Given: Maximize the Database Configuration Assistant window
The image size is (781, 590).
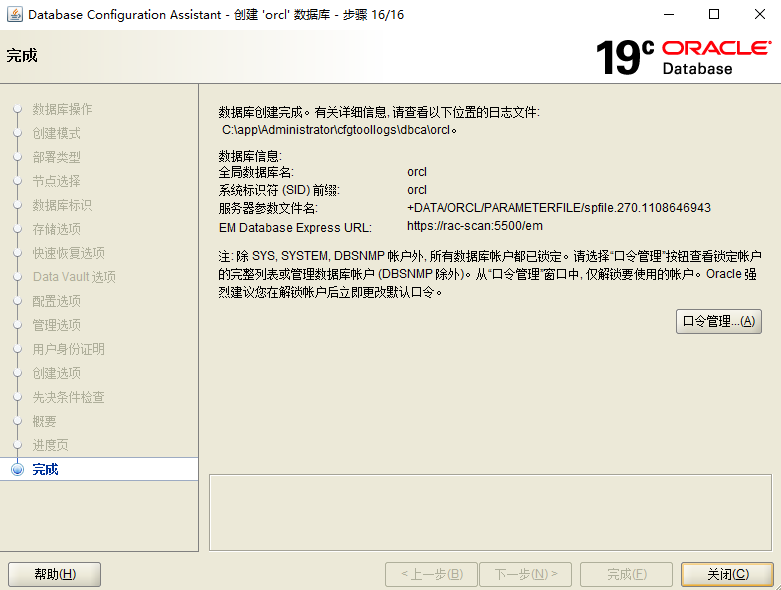Looking at the screenshot, I should click(x=714, y=15).
